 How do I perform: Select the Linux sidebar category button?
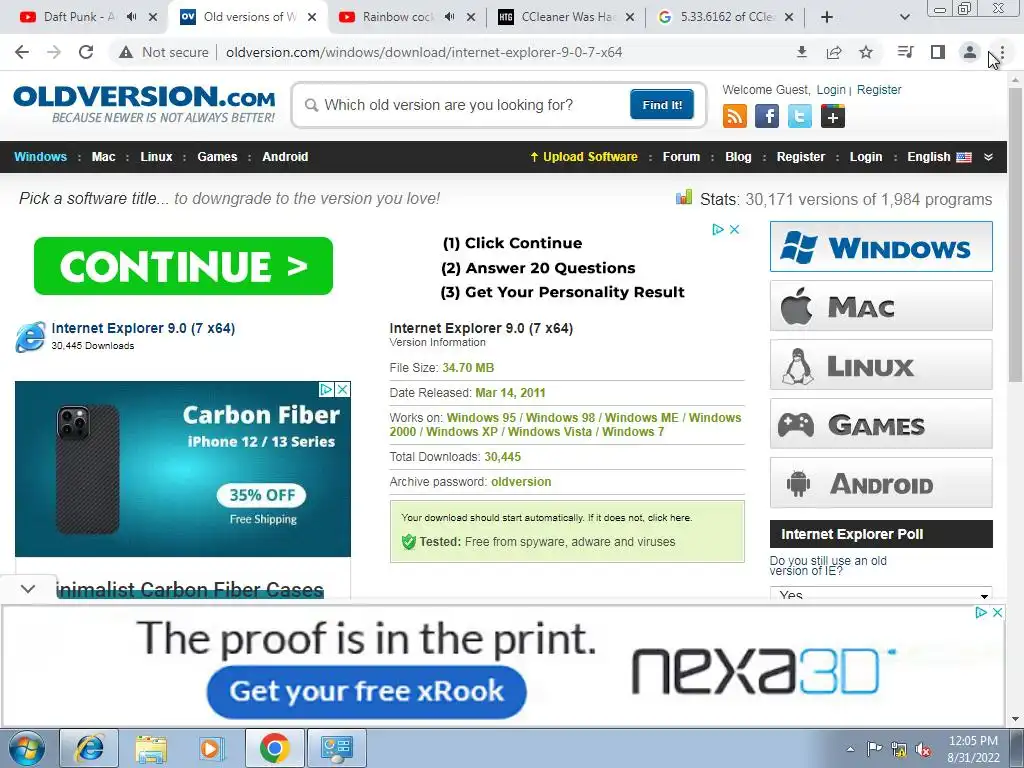click(881, 364)
